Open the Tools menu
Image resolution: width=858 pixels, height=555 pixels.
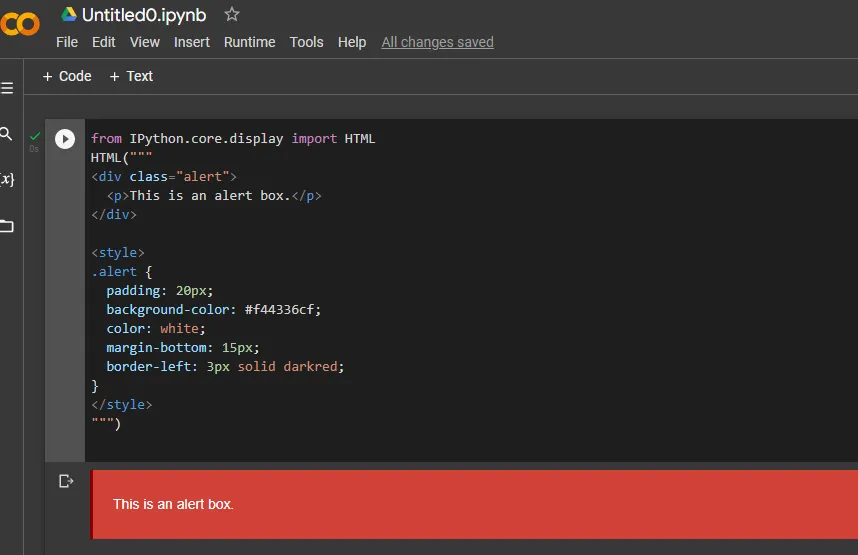[306, 42]
